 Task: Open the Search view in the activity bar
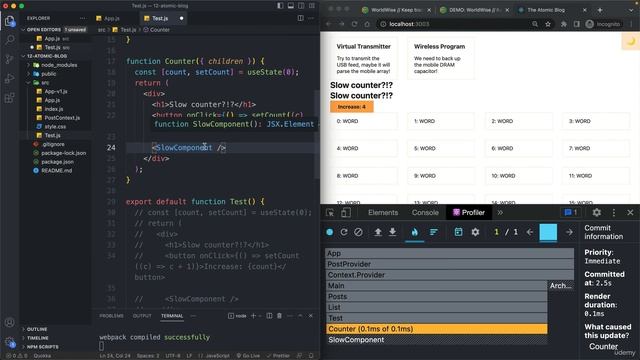pyautogui.click(x=9, y=40)
